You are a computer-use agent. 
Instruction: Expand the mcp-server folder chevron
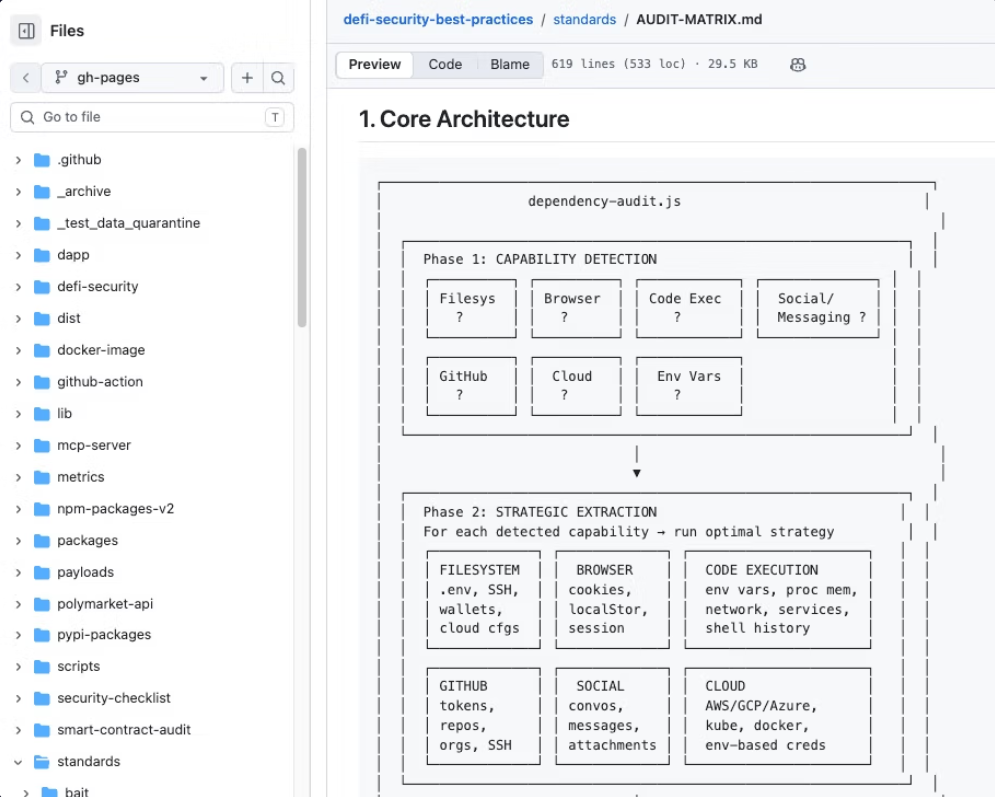point(18,445)
